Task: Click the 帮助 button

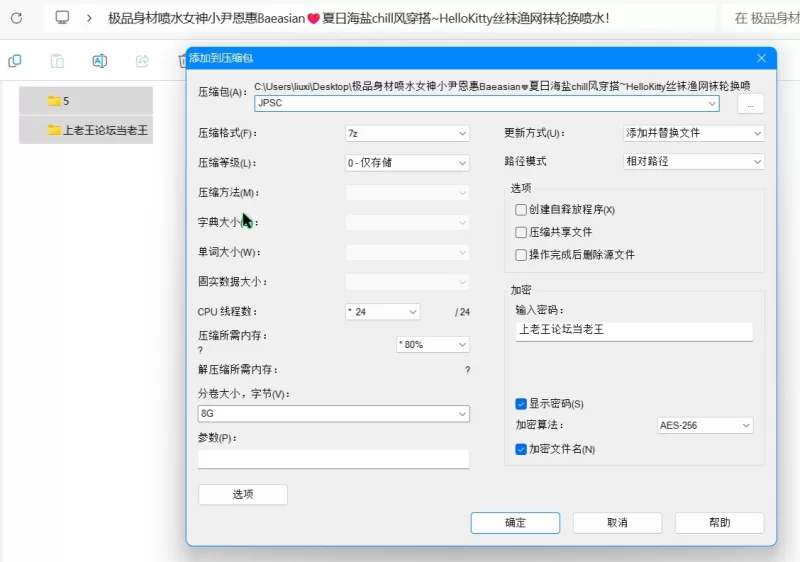Action: point(719,523)
